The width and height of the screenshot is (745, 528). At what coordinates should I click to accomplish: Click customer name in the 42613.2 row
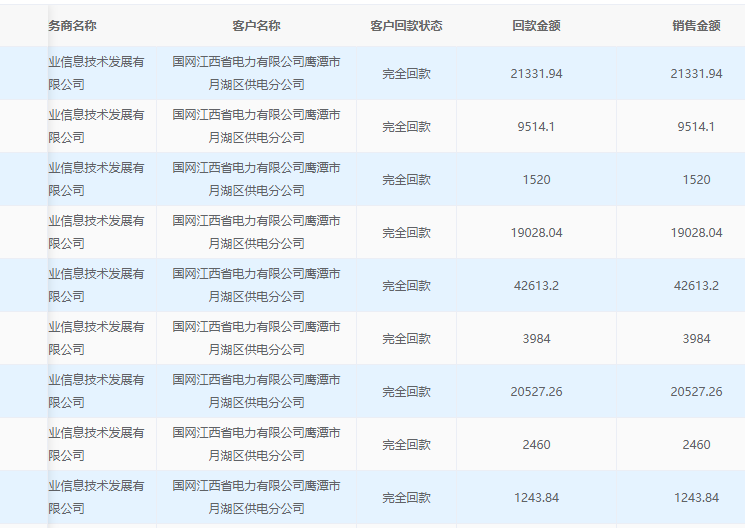[256, 285]
